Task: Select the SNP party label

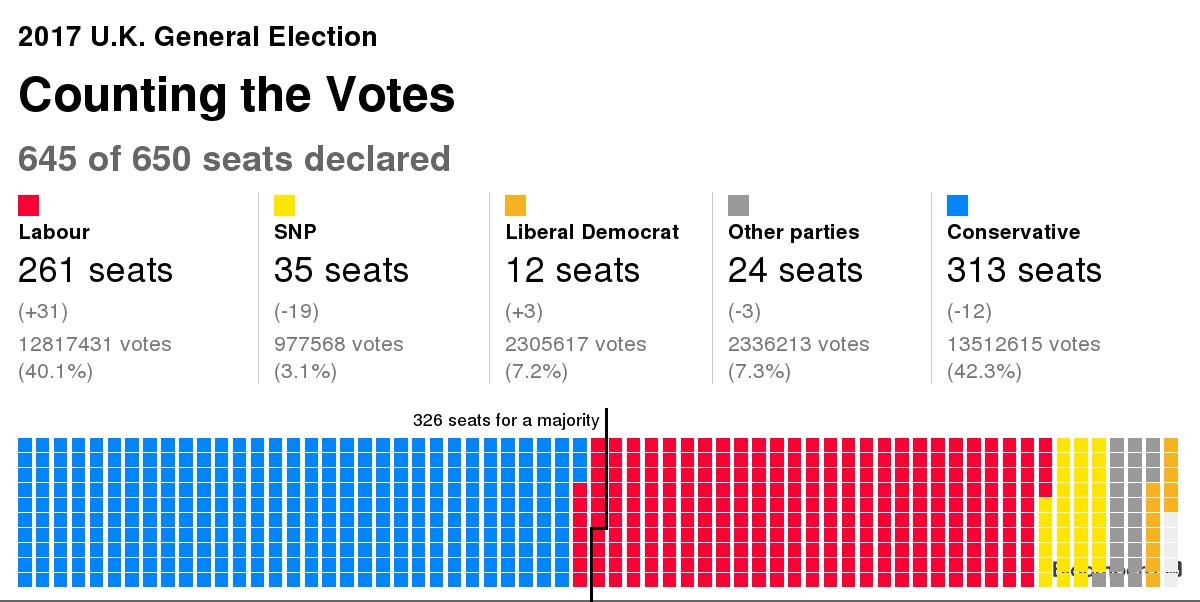Action: 294,232
